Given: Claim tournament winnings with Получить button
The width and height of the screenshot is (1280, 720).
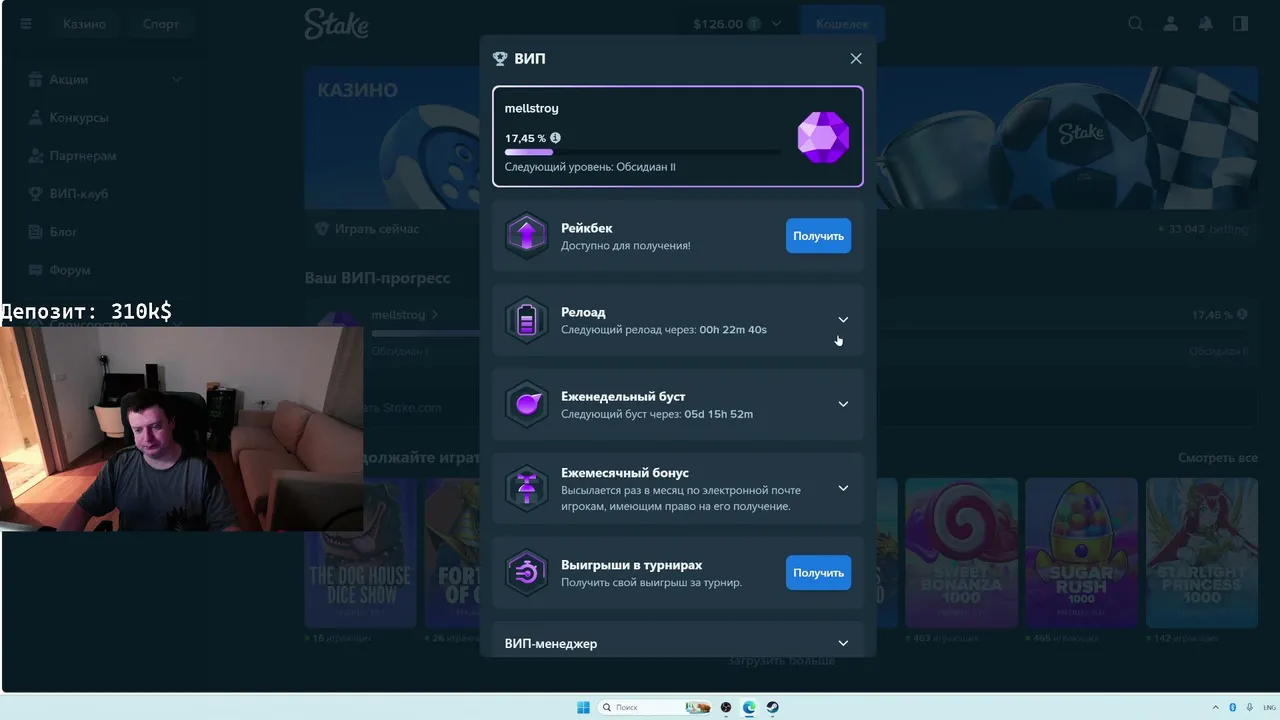Looking at the screenshot, I should click(x=818, y=573).
